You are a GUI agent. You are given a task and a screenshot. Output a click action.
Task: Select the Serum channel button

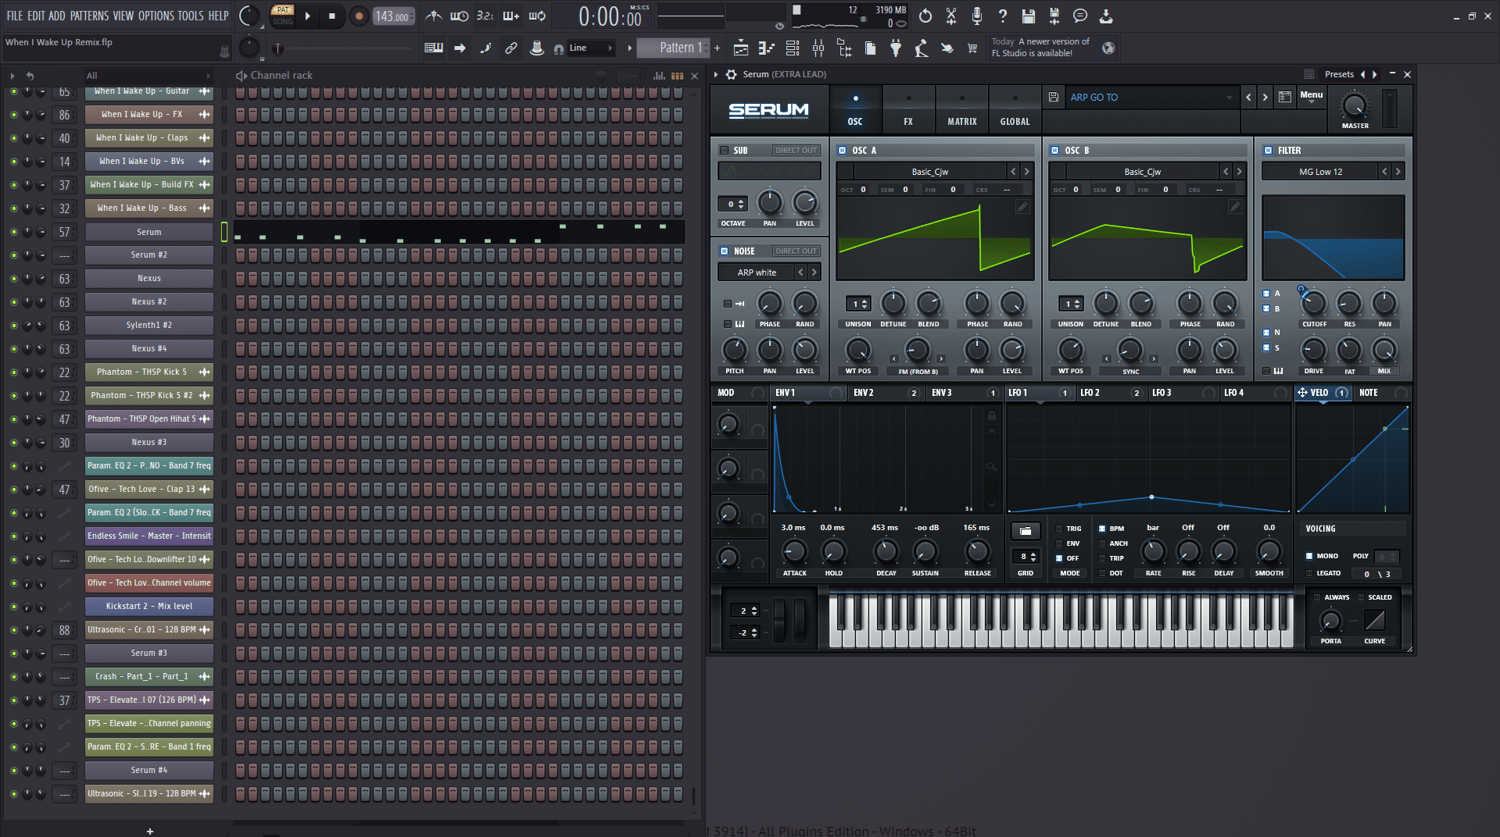(x=149, y=232)
